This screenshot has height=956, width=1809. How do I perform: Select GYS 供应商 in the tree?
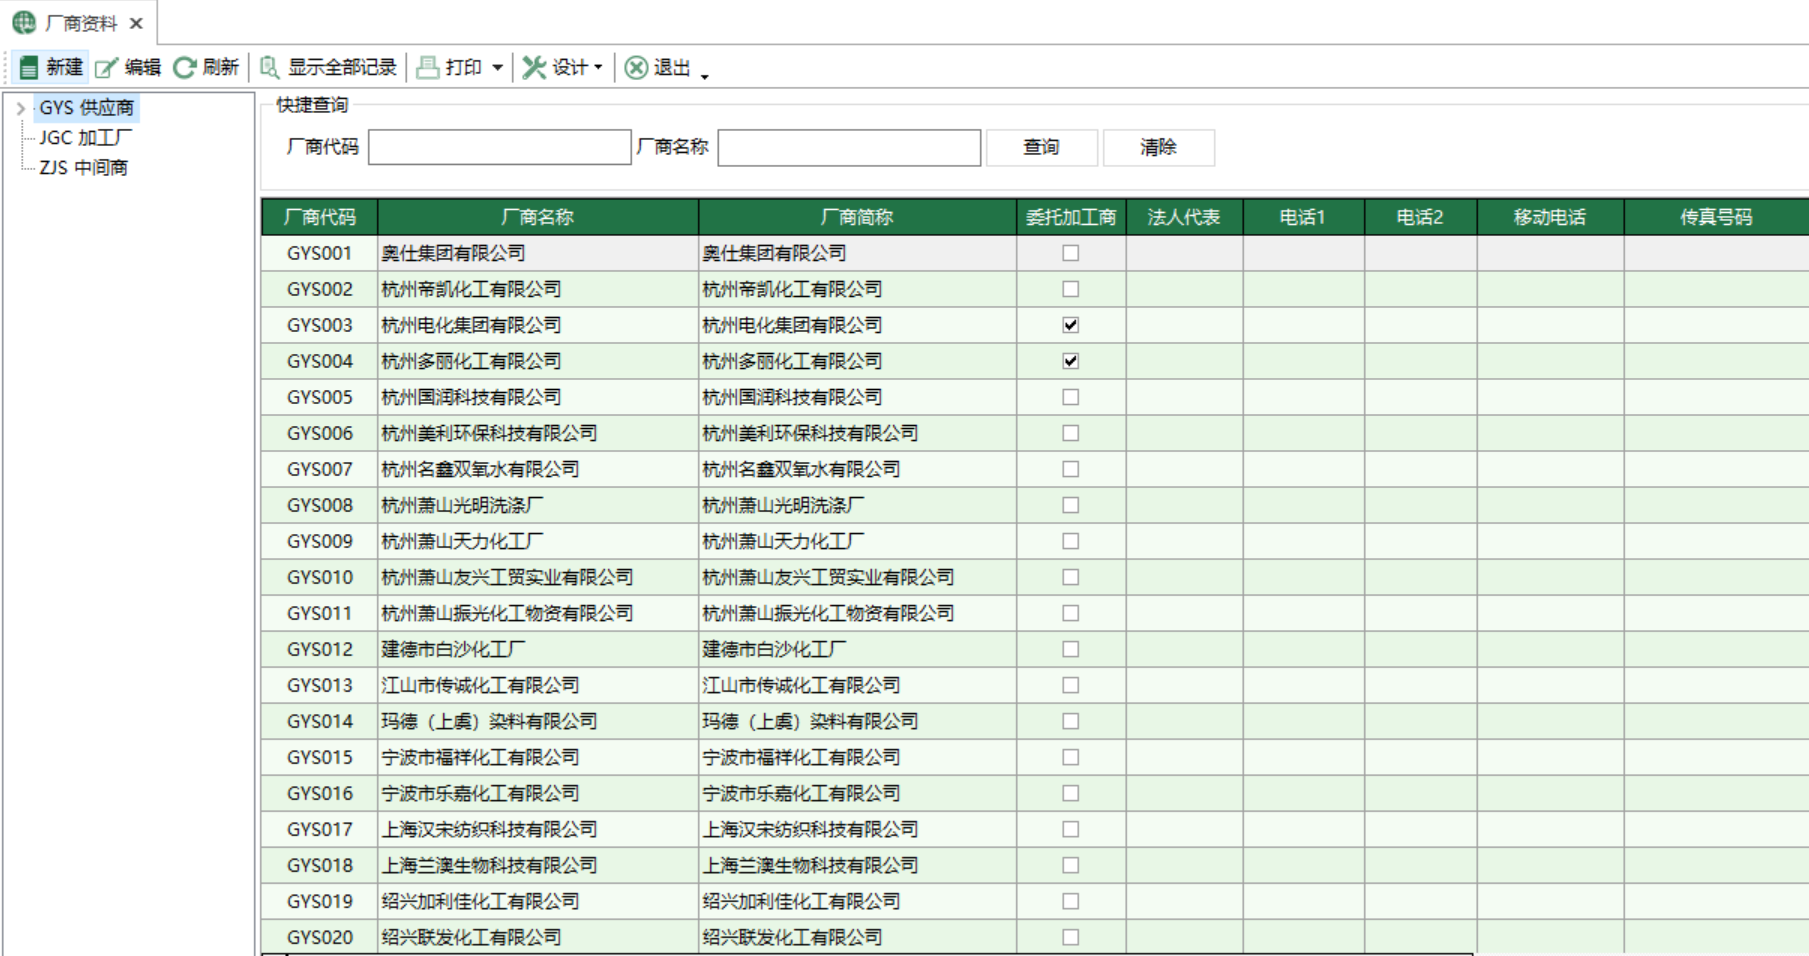[x=87, y=107]
